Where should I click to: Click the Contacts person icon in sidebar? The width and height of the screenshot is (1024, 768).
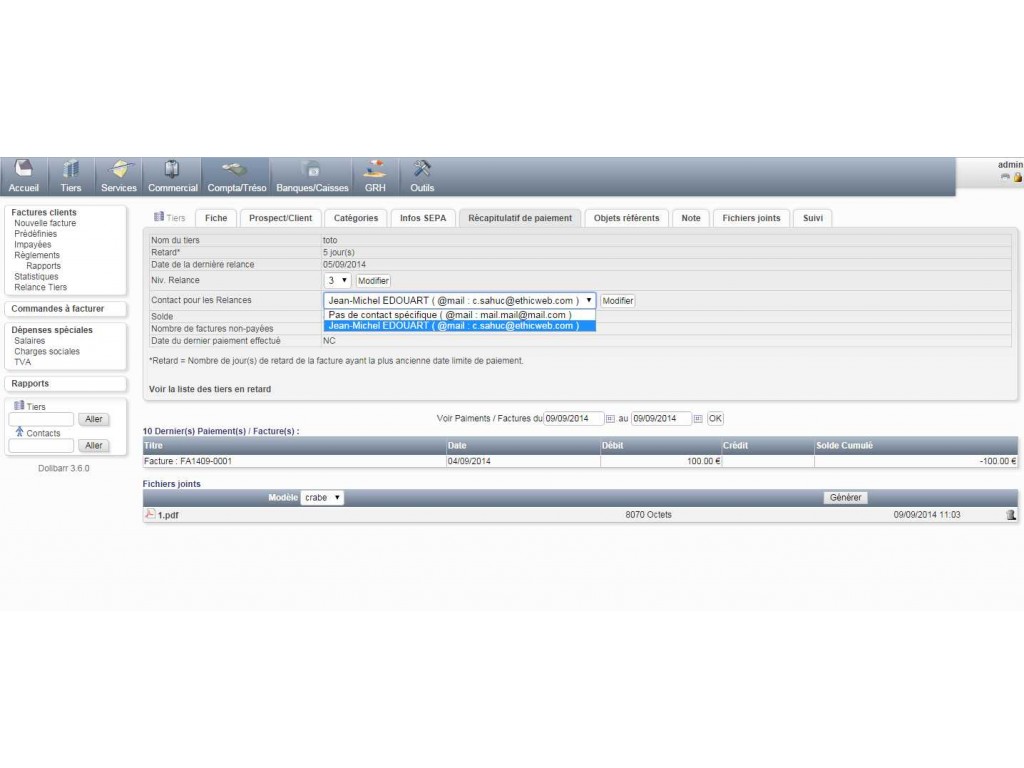click(20, 432)
